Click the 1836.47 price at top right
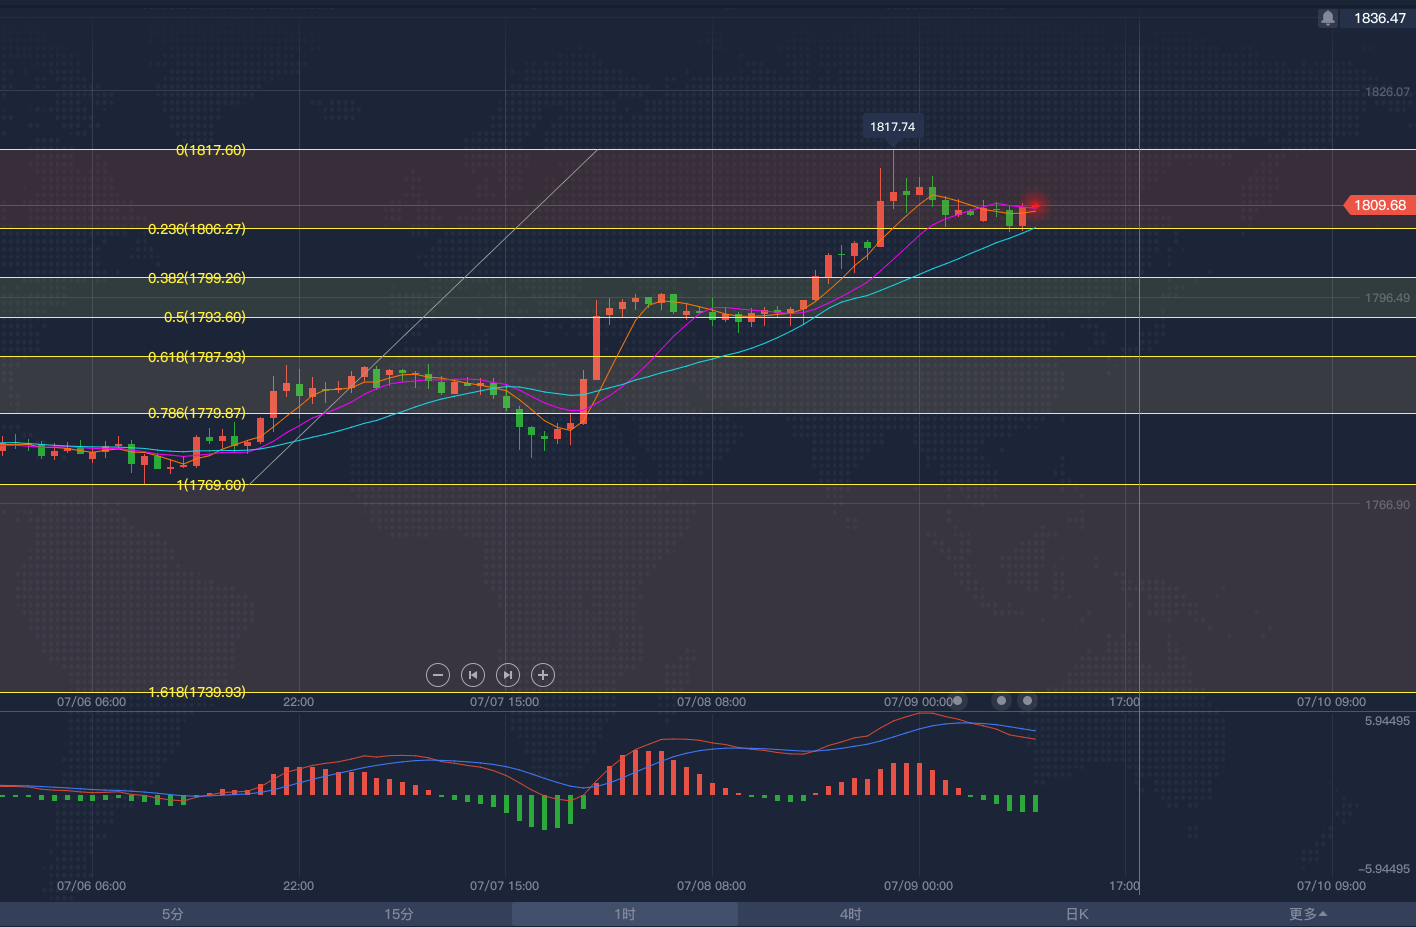This screenshot has height=927, width=1416. coord(1380,18)
